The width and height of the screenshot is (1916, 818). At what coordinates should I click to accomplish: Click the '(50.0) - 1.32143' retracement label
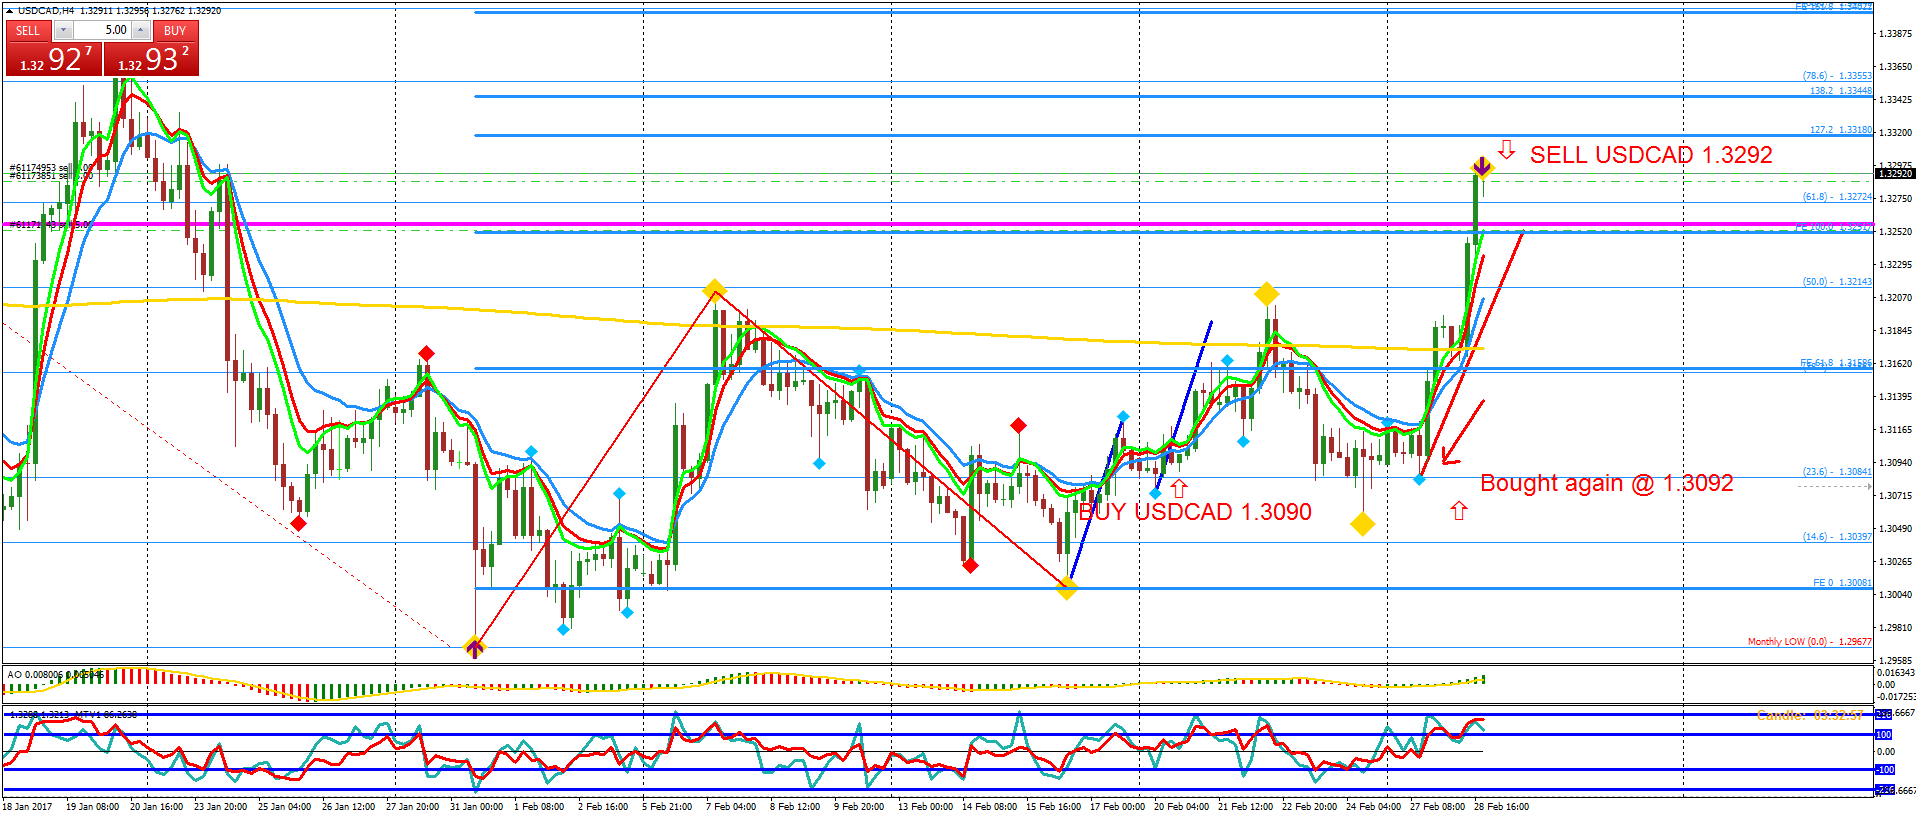point(1837,282)
